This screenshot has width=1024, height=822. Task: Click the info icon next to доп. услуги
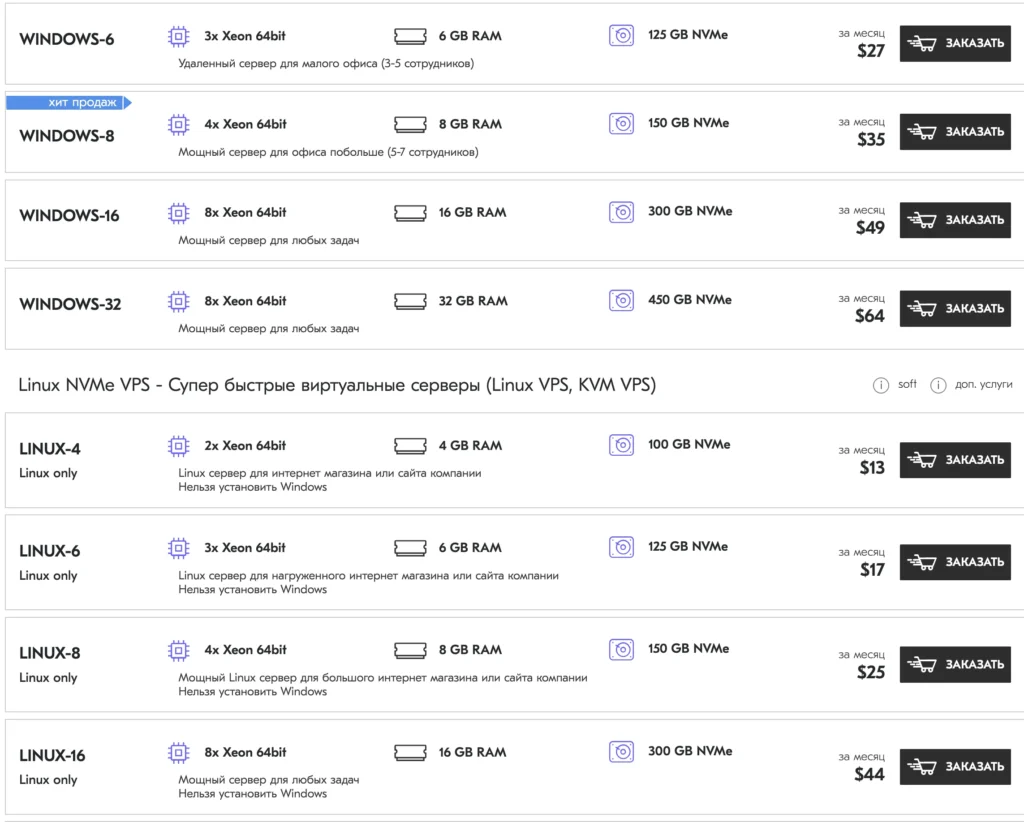[938, 385]
